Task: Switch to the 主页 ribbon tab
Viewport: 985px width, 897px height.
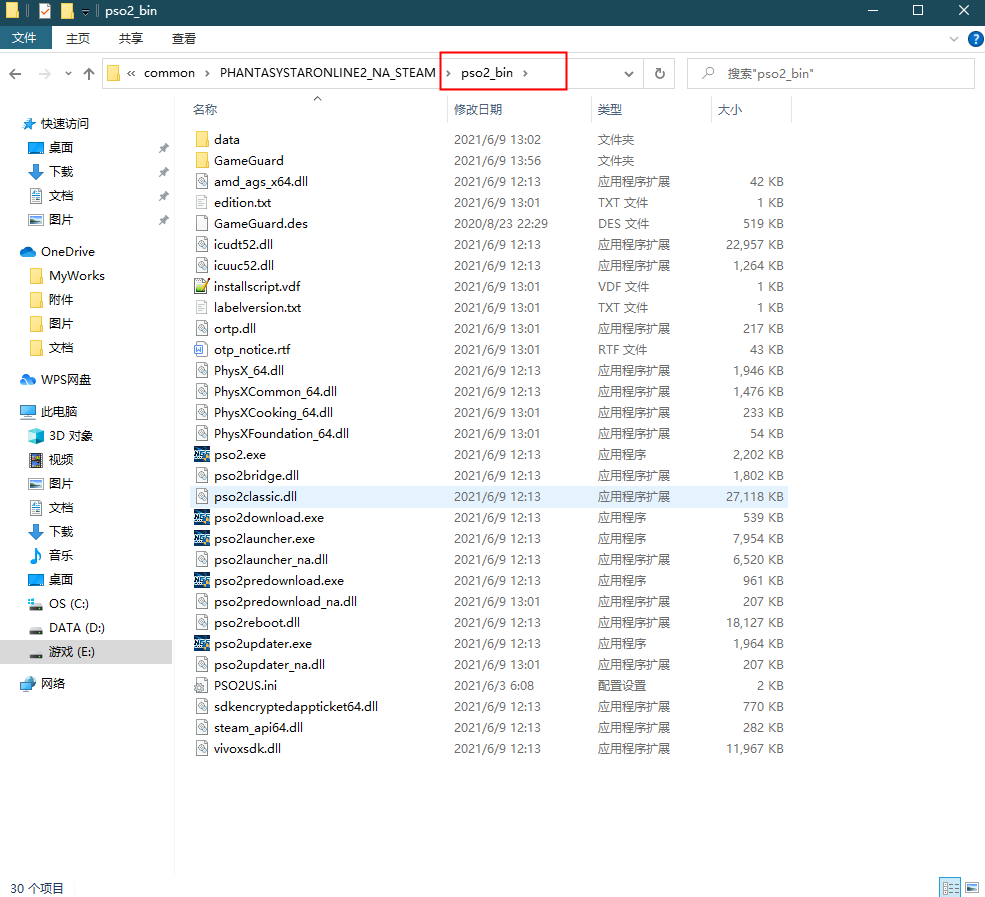Action: (x=78, y=38)
